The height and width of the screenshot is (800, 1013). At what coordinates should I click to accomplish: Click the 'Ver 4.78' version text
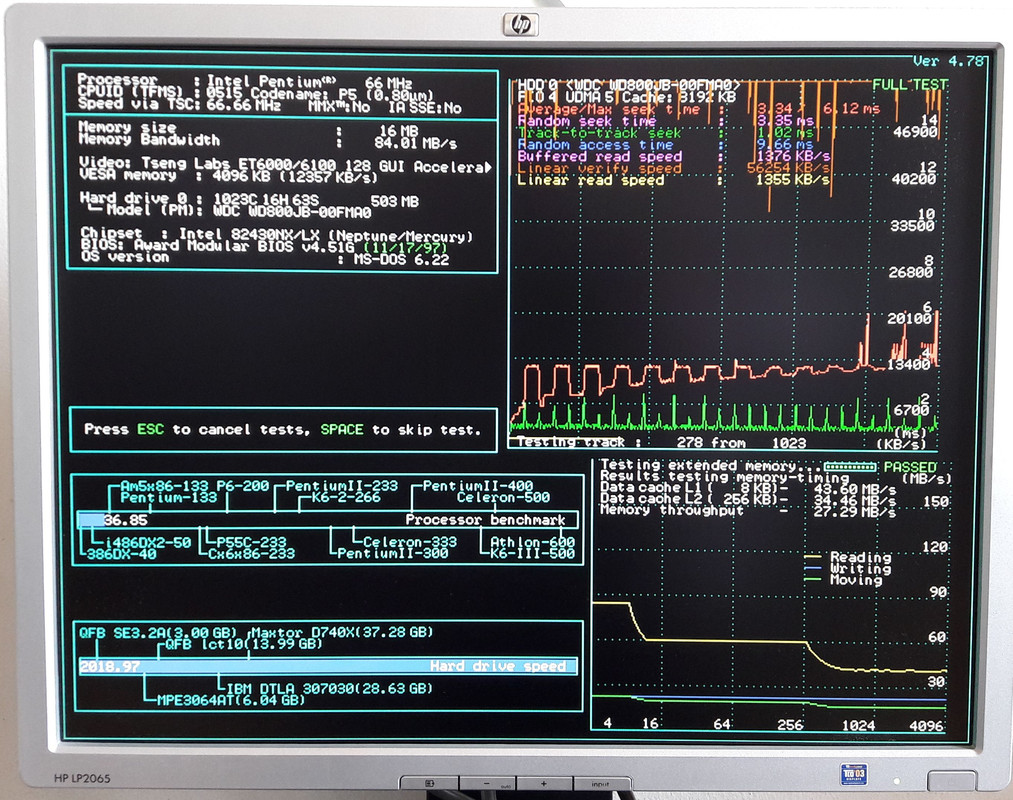tap(948, 61)
